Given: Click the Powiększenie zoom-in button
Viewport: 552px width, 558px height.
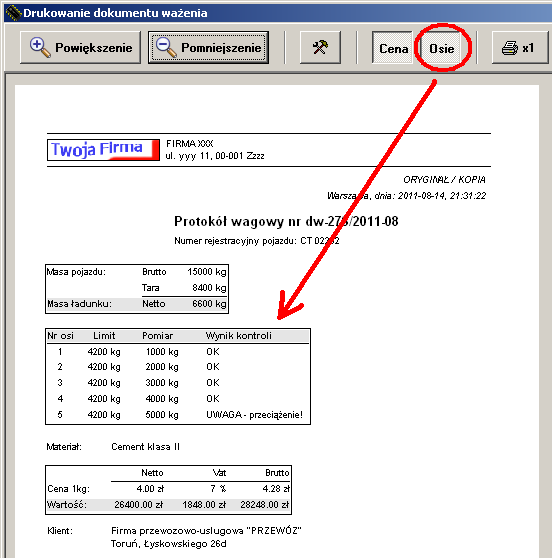Looking at the screenshot, I should tap(80, 47).
